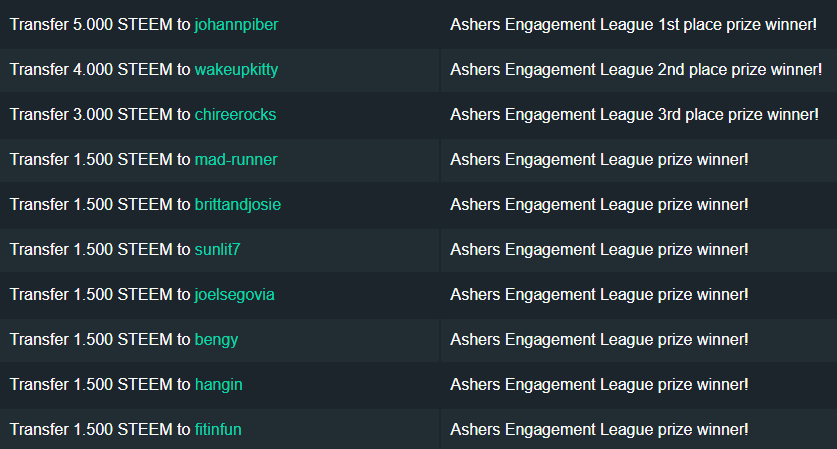Select memo text in fitinfun row

[599, 429]
